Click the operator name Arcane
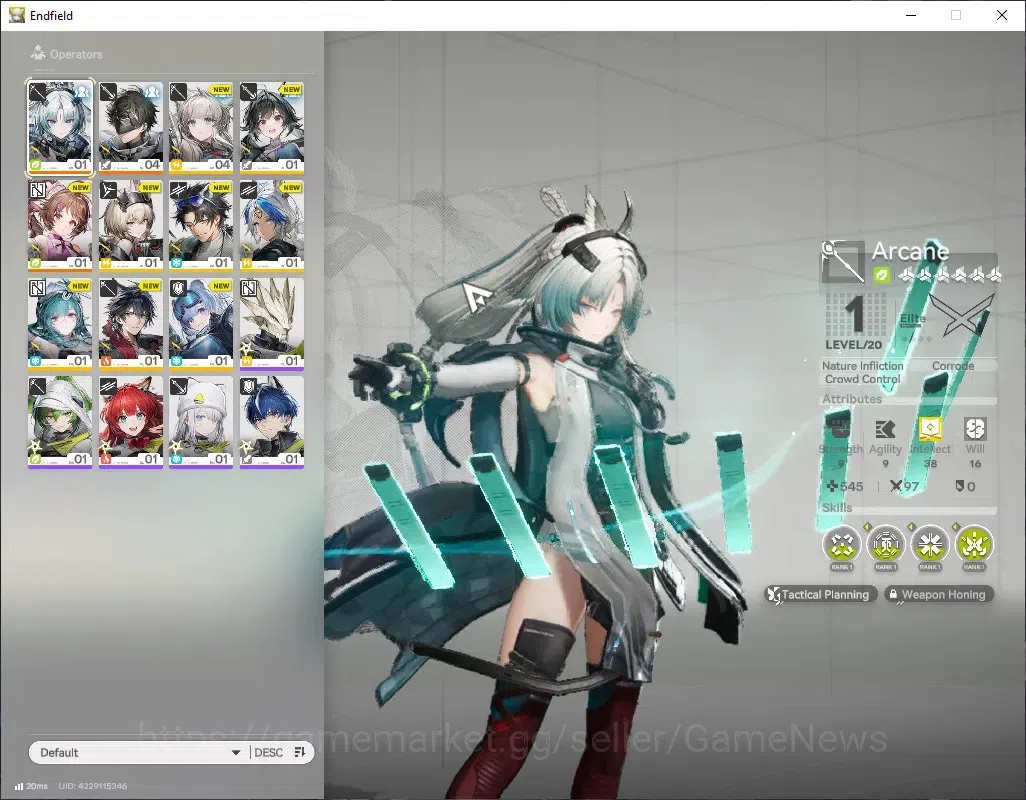 (x=910, y=251)
